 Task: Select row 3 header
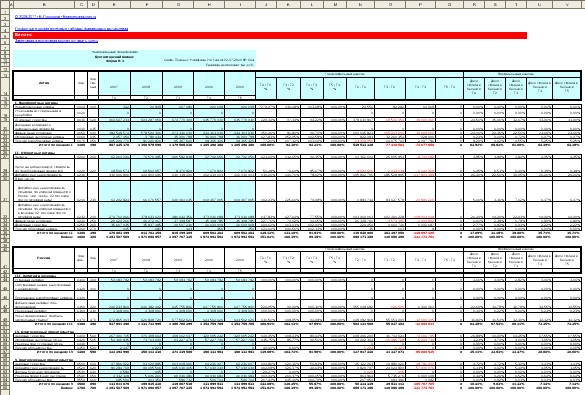(4, 23)
